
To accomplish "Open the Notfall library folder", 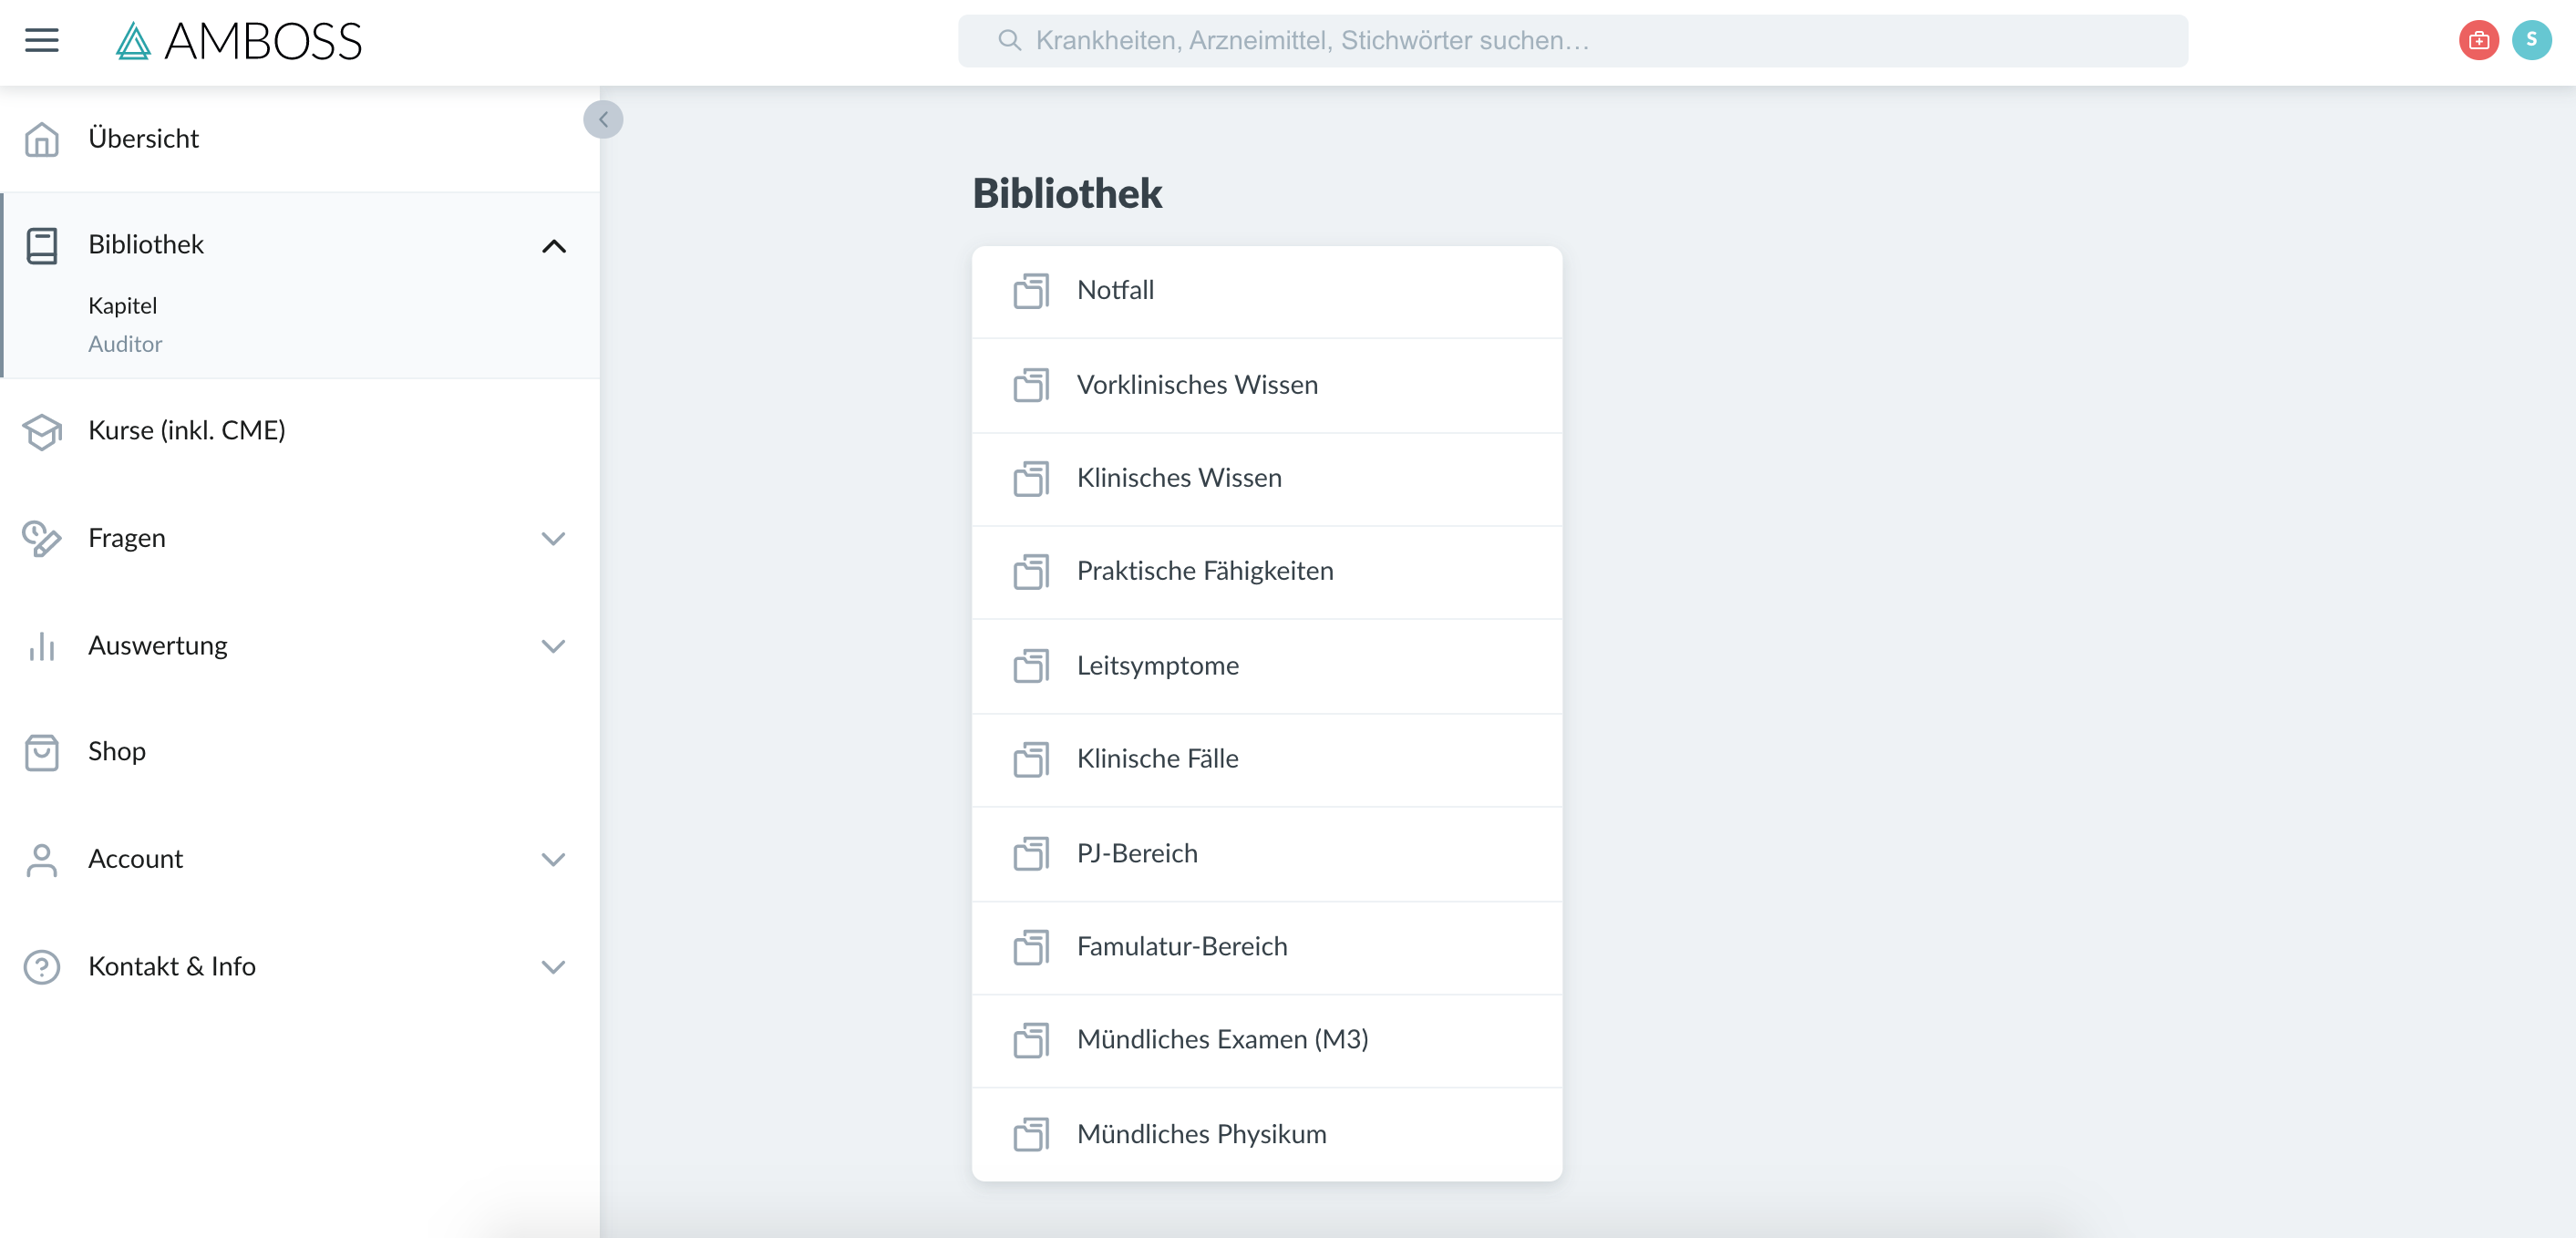I will pyautogui.click(x=1266, y=291).
